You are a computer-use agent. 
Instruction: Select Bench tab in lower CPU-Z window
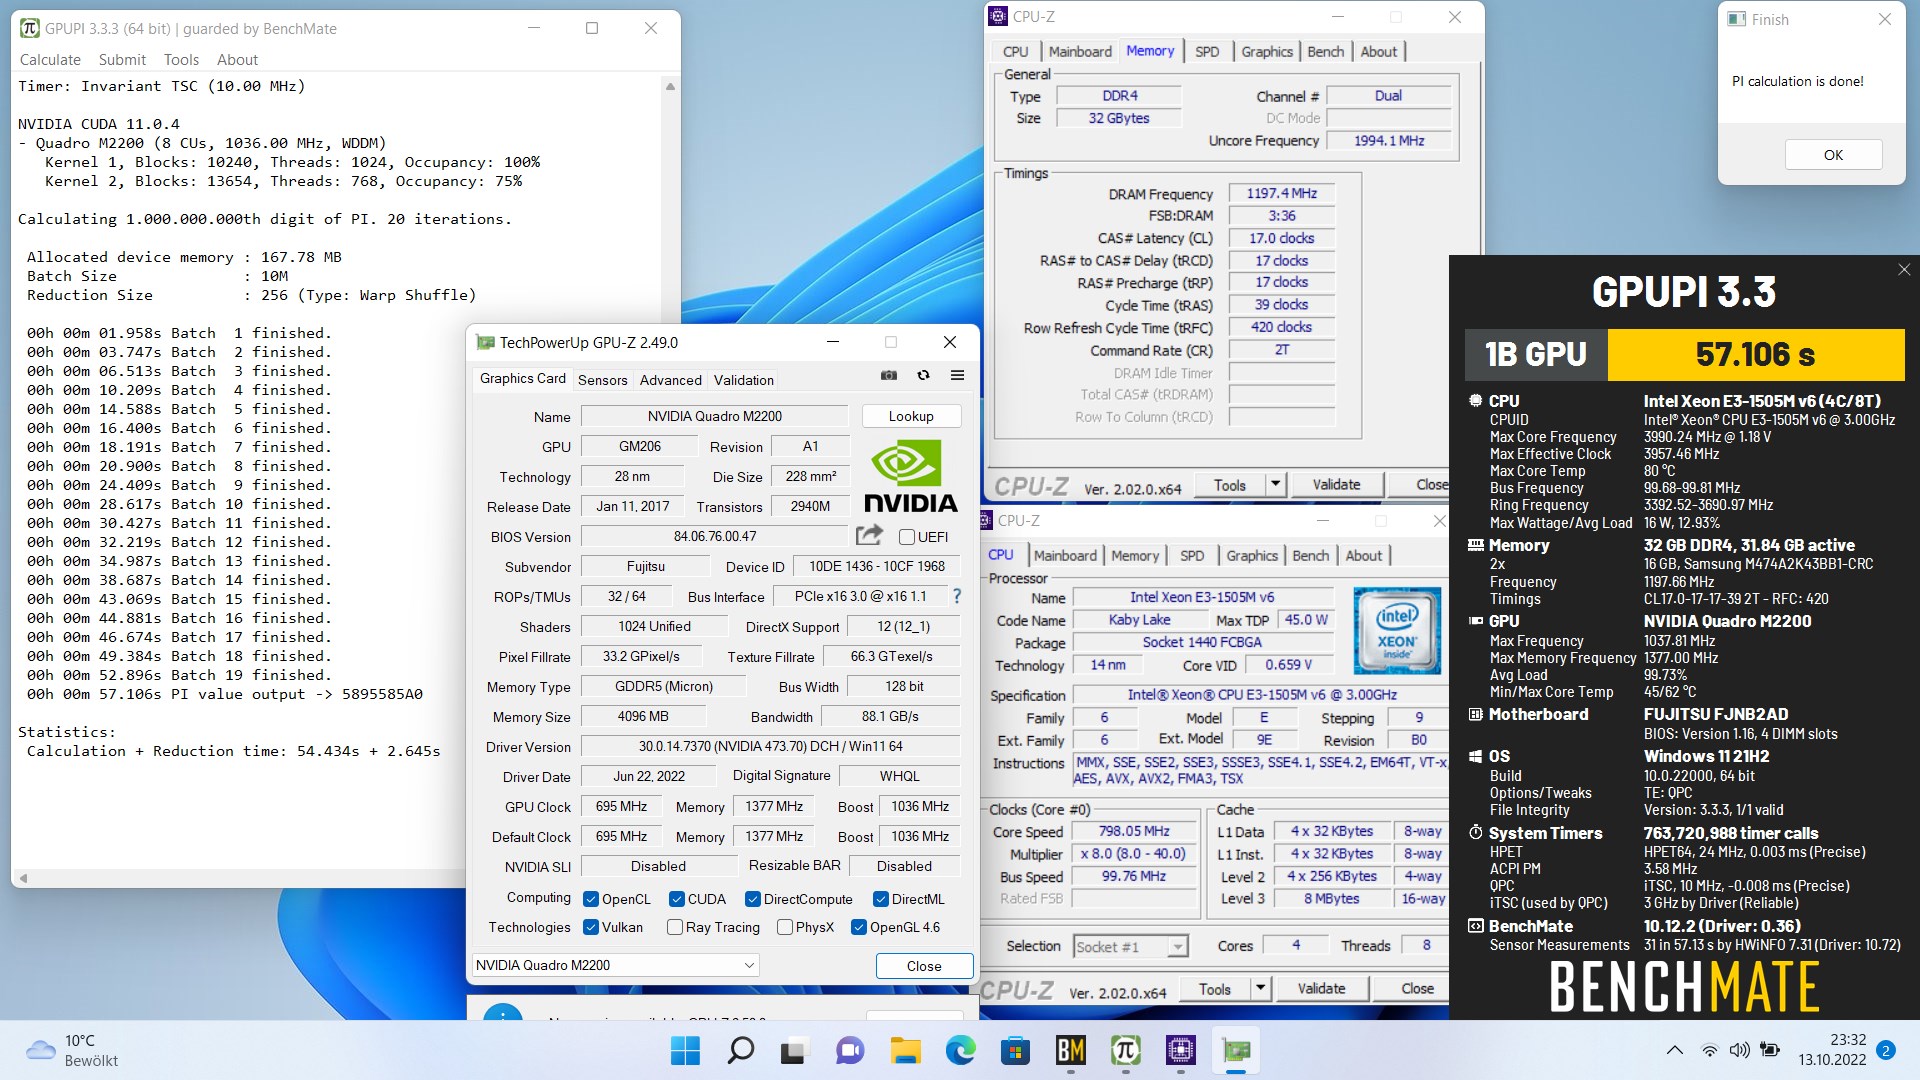[x=1310, y=556]
